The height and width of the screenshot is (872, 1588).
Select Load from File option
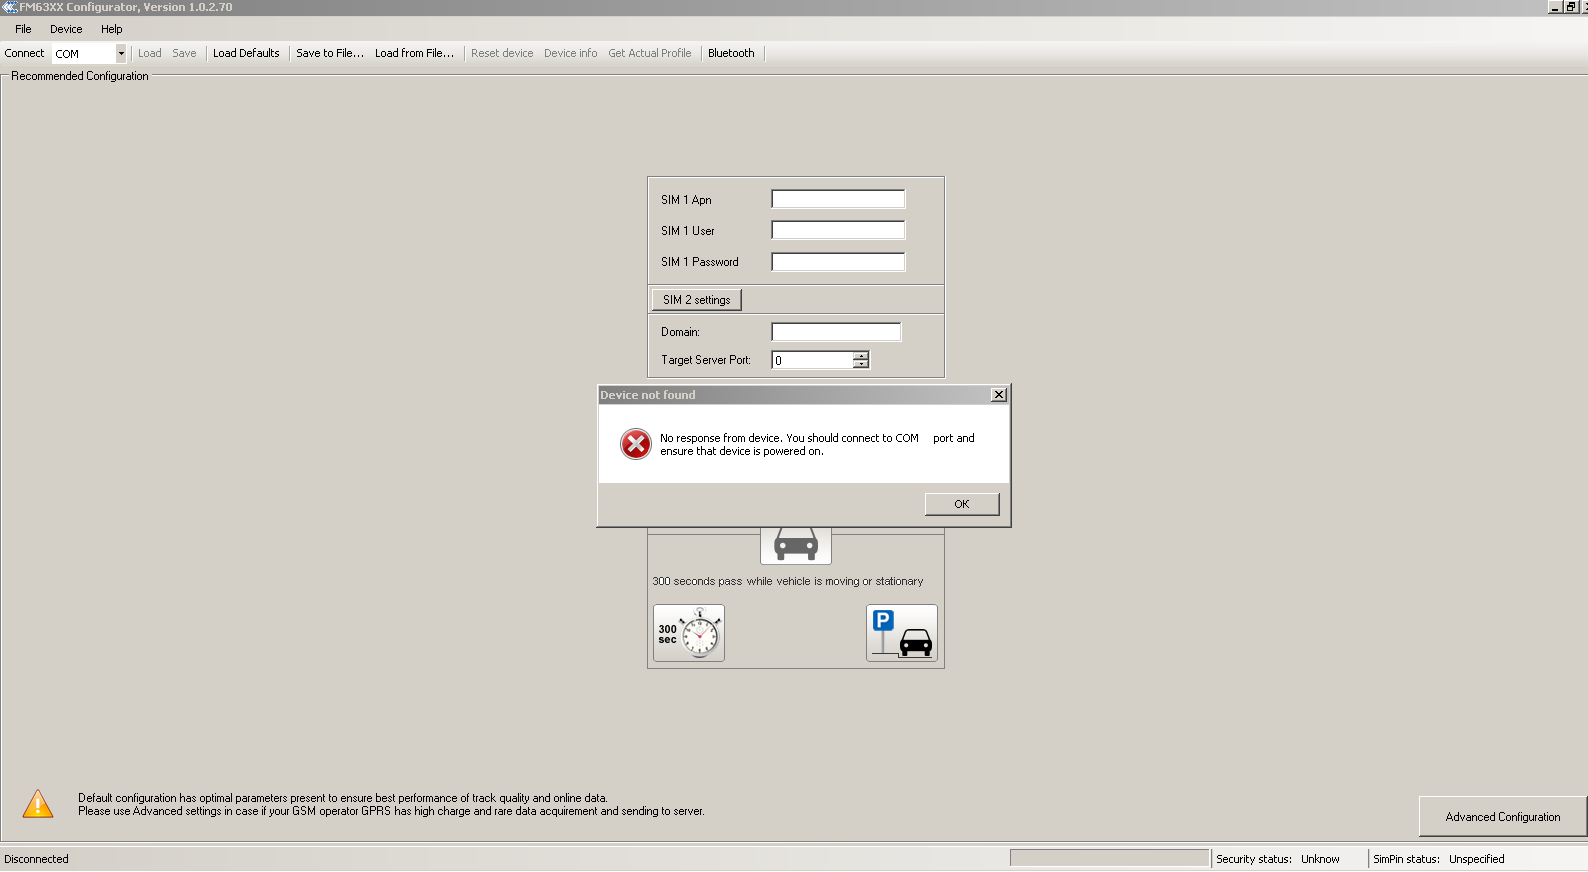click(x=414, y=54)
